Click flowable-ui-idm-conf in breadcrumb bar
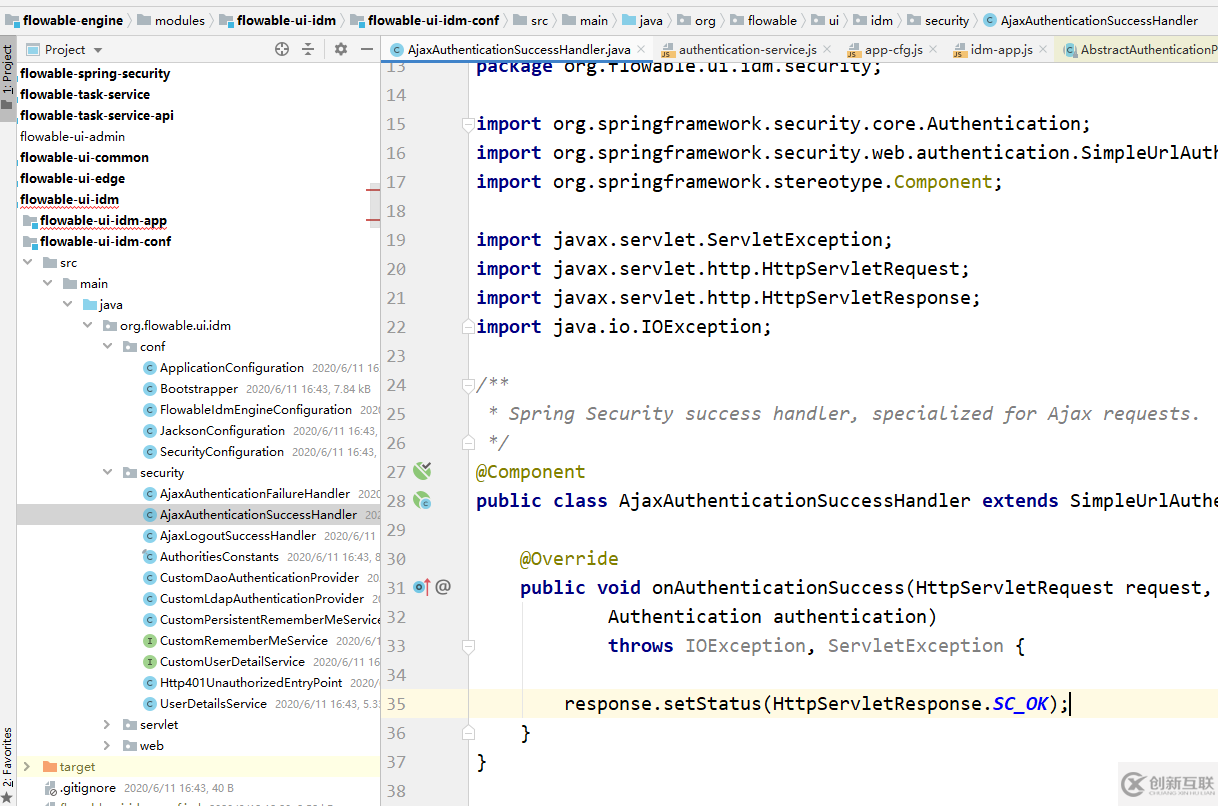 click(433, 20)
